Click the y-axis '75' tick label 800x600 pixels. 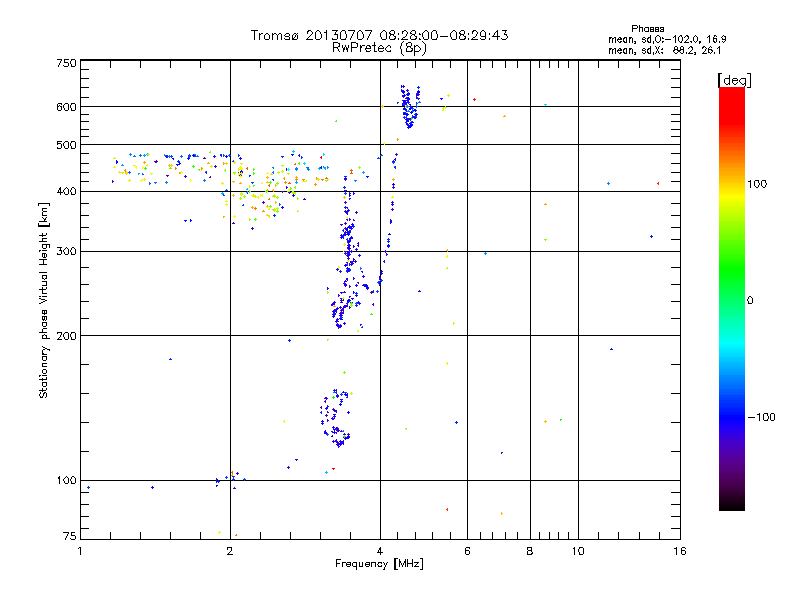point(70,536)
